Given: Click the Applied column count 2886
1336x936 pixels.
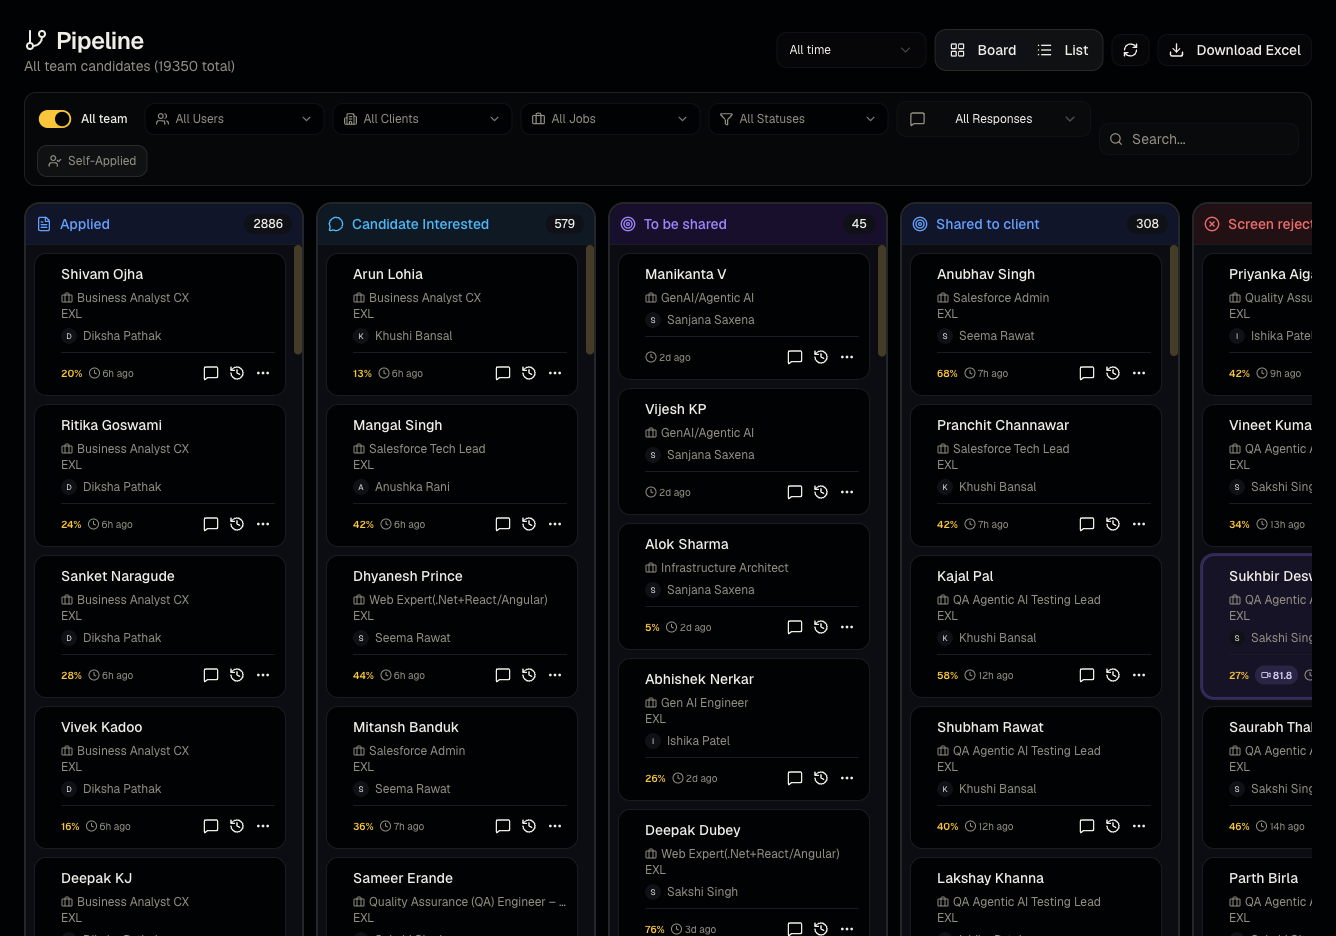Looking at the screenshot, I should pyautogui.click(x=268, y=224).
